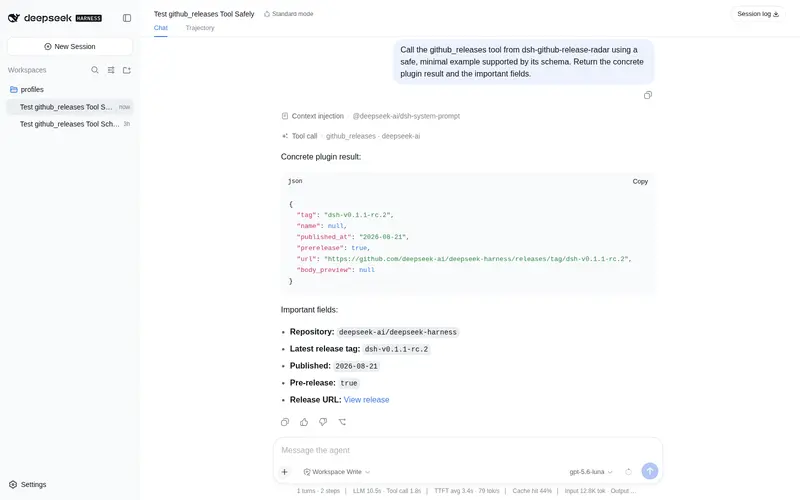Click the 'dsh-v0.1.1-rc.2' latest release tag chip
This screenshot has width=800, height=500.
pos(396,349)
